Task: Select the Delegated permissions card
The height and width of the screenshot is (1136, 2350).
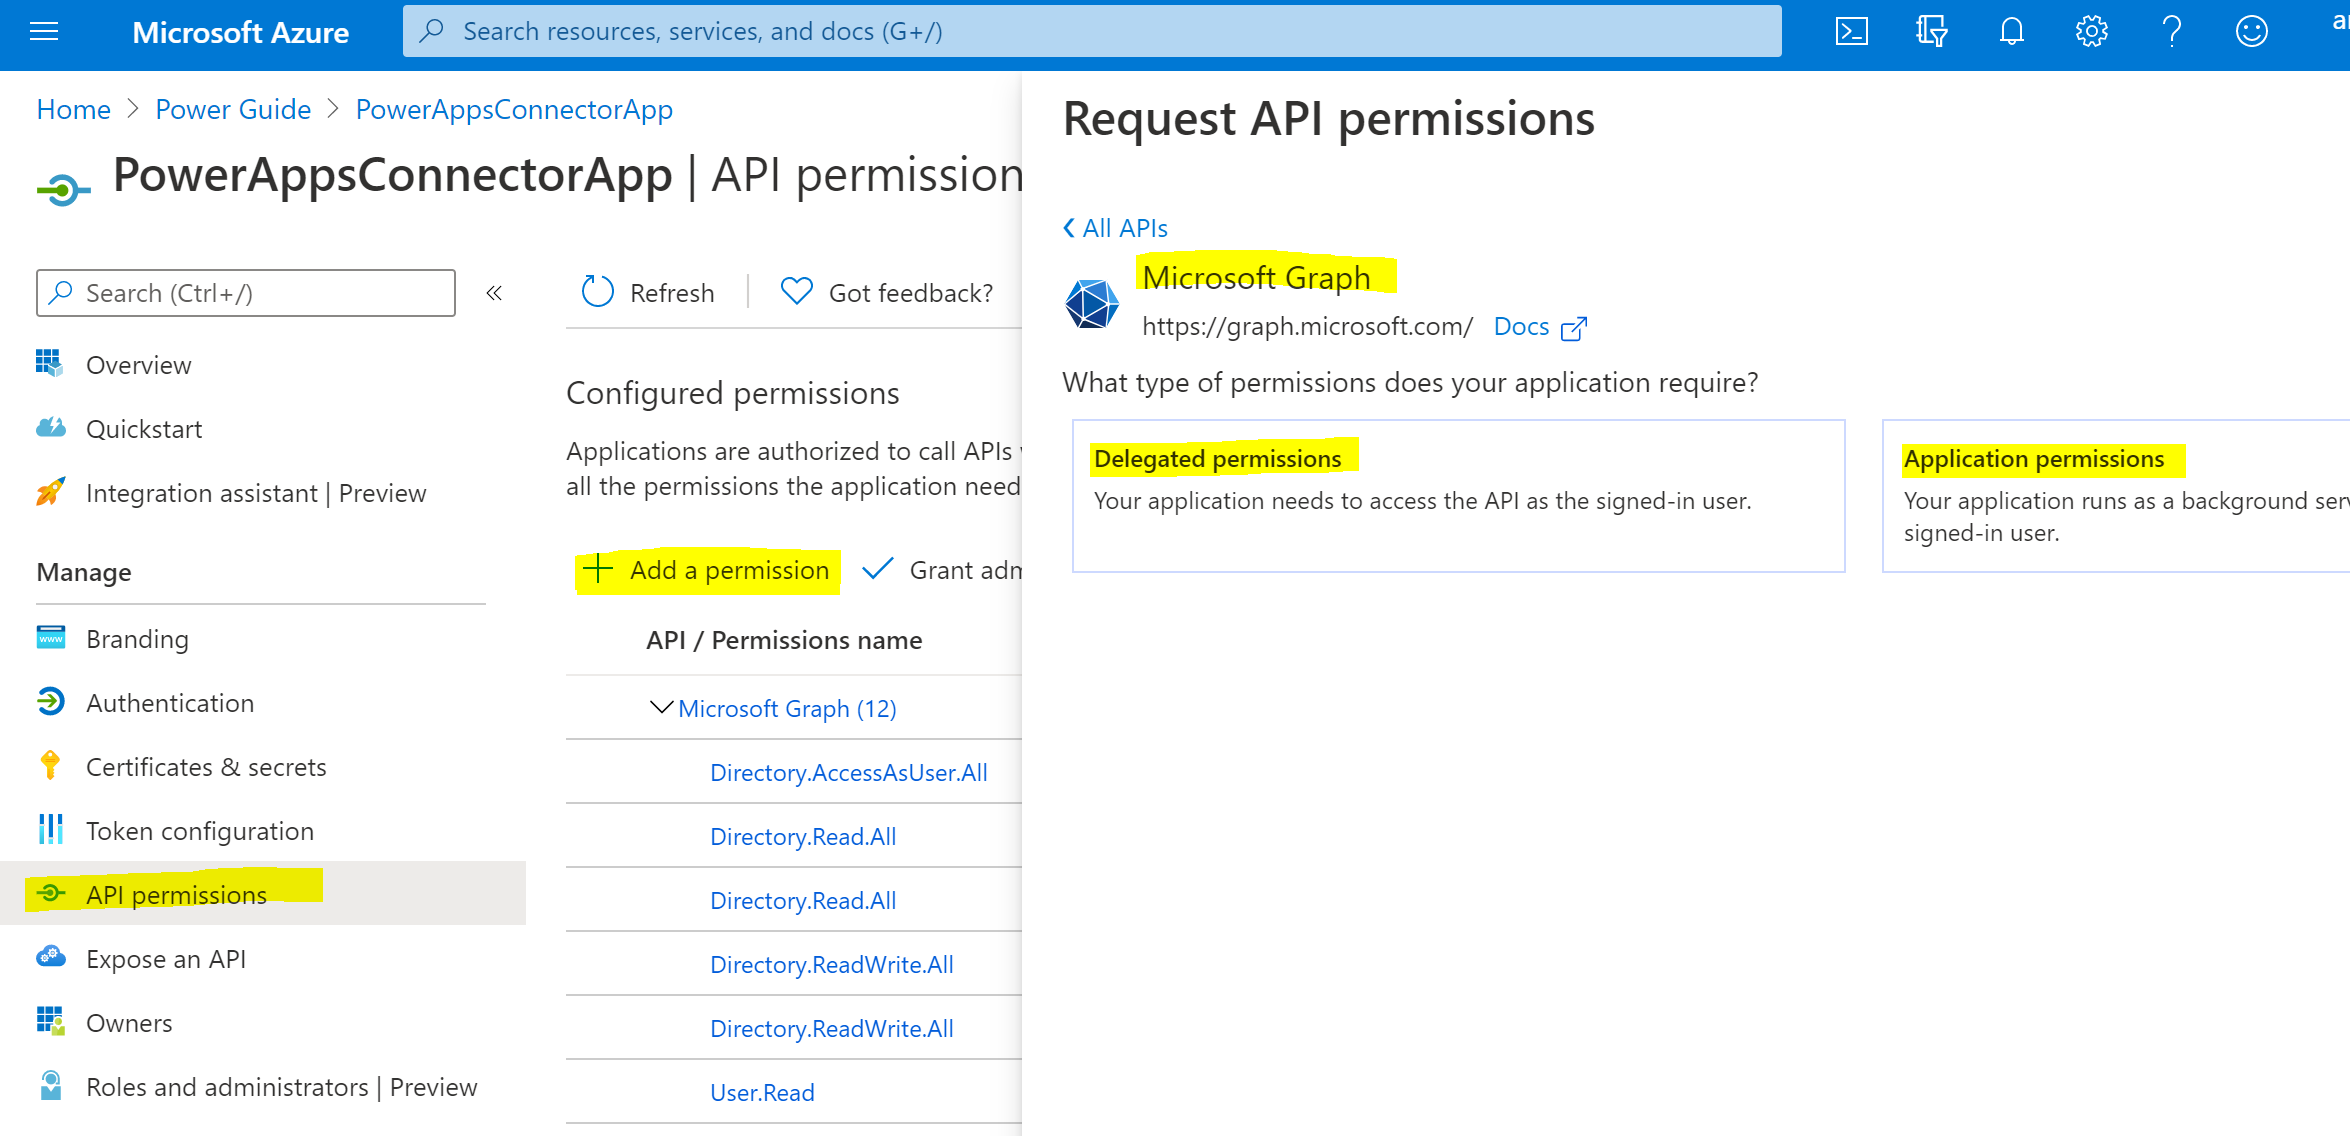Action: click(1458, 496)
